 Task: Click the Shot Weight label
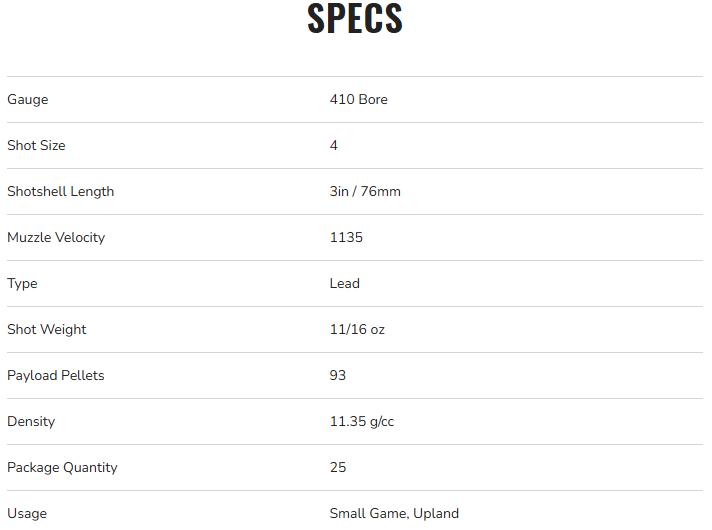(x=47, y=330)
